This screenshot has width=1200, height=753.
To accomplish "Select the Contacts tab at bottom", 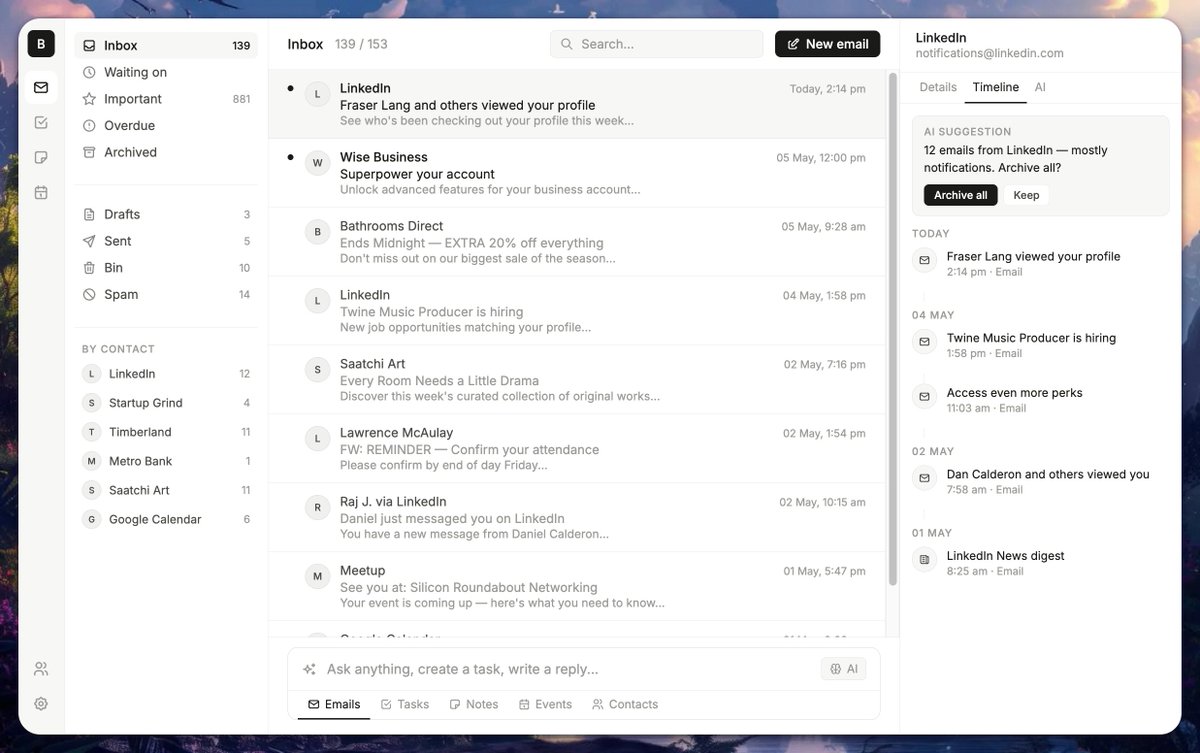I will click(x=625, y=704).
